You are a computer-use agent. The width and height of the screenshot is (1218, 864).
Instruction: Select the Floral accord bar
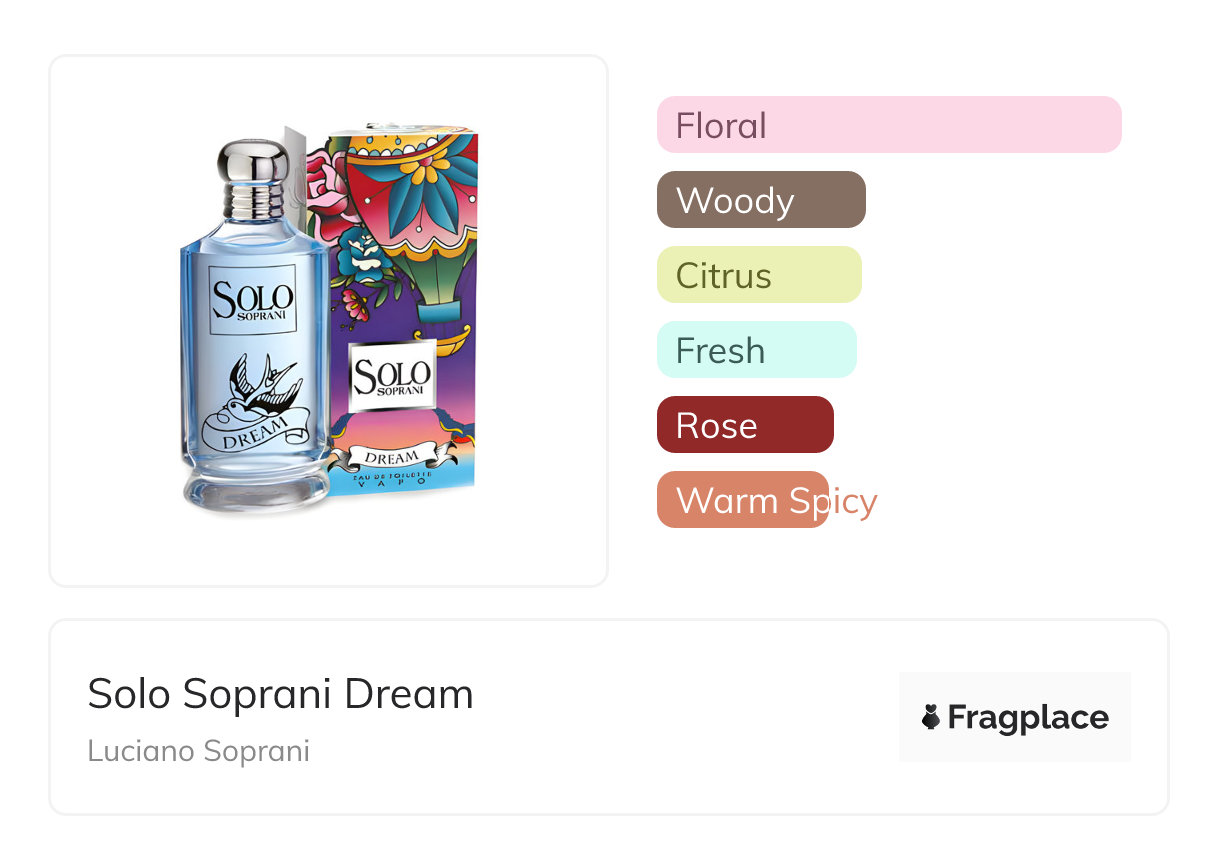click(888, 125)
